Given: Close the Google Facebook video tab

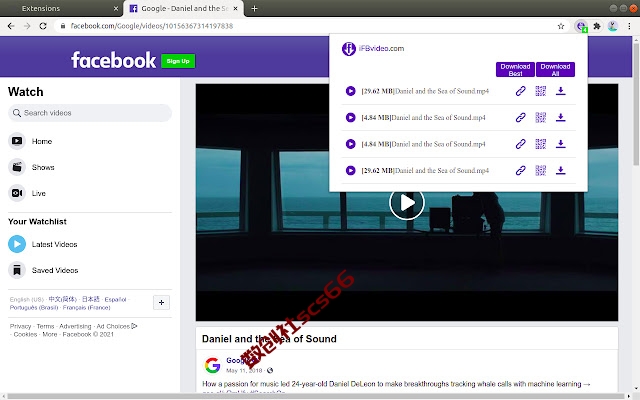Looking at the screenshot, I should click(x=236, y=8).
